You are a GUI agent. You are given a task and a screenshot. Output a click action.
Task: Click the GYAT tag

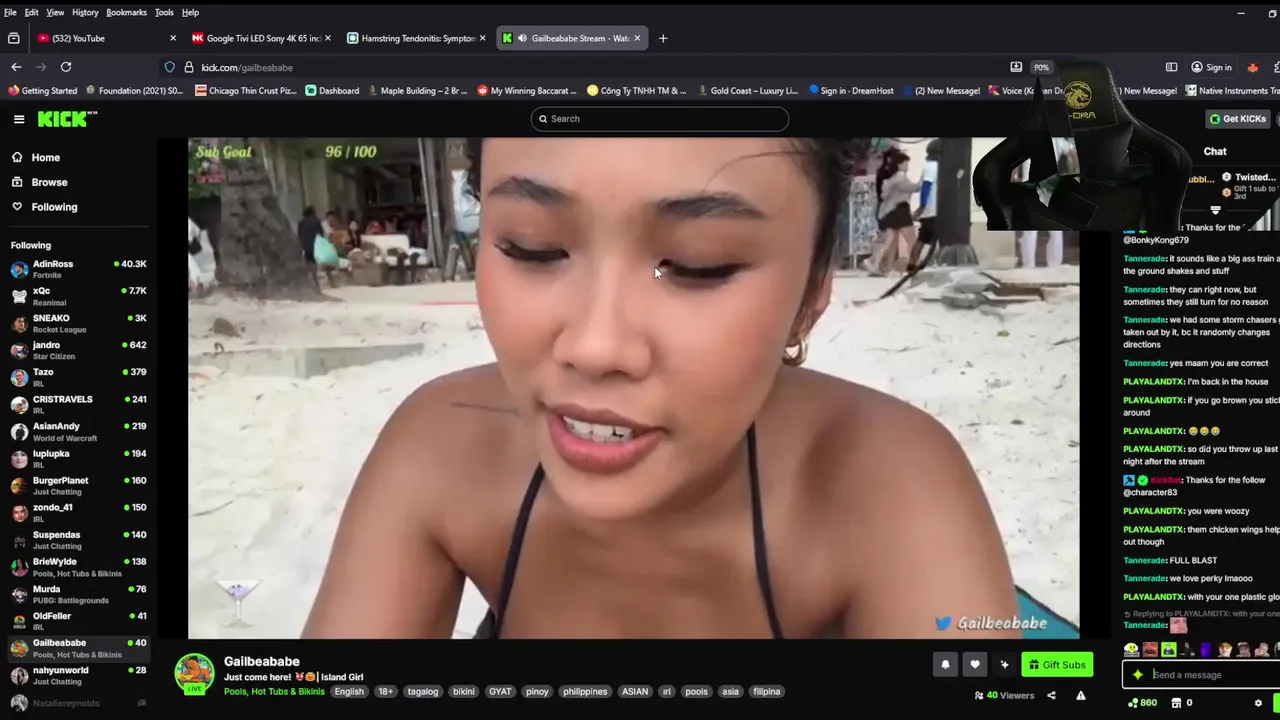pos(500,692)
